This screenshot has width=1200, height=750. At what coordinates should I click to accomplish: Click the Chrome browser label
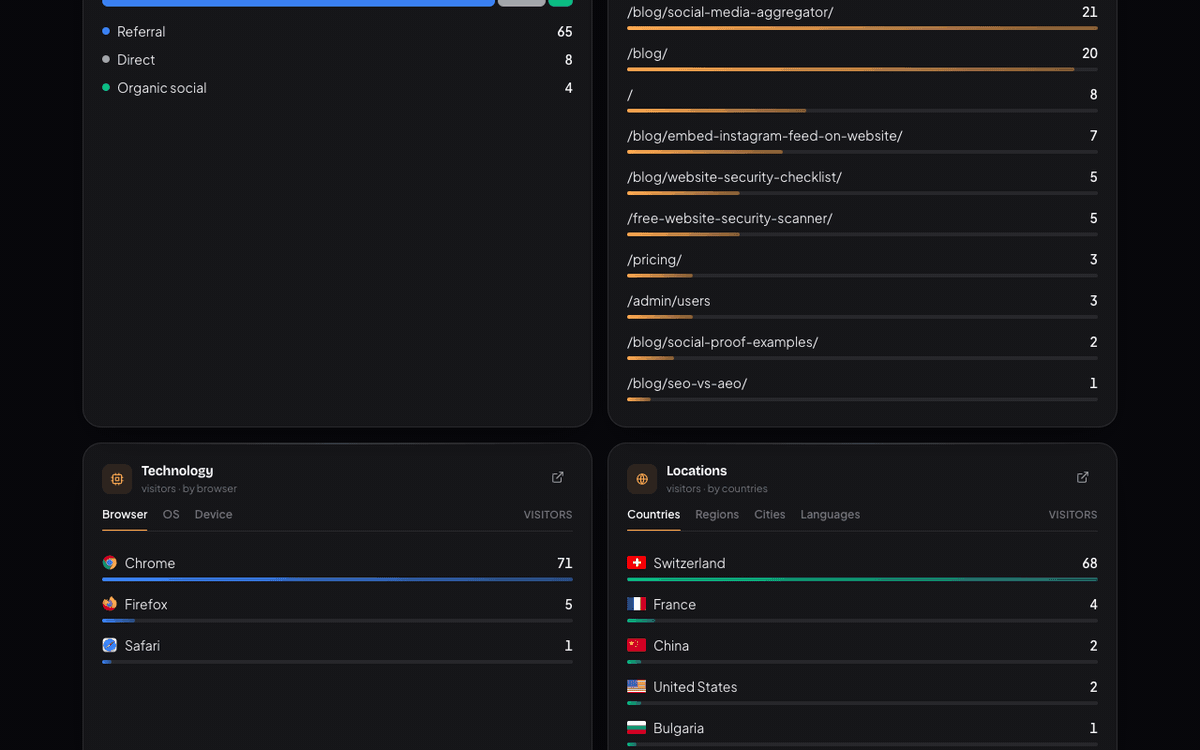[x=150, y=563]
